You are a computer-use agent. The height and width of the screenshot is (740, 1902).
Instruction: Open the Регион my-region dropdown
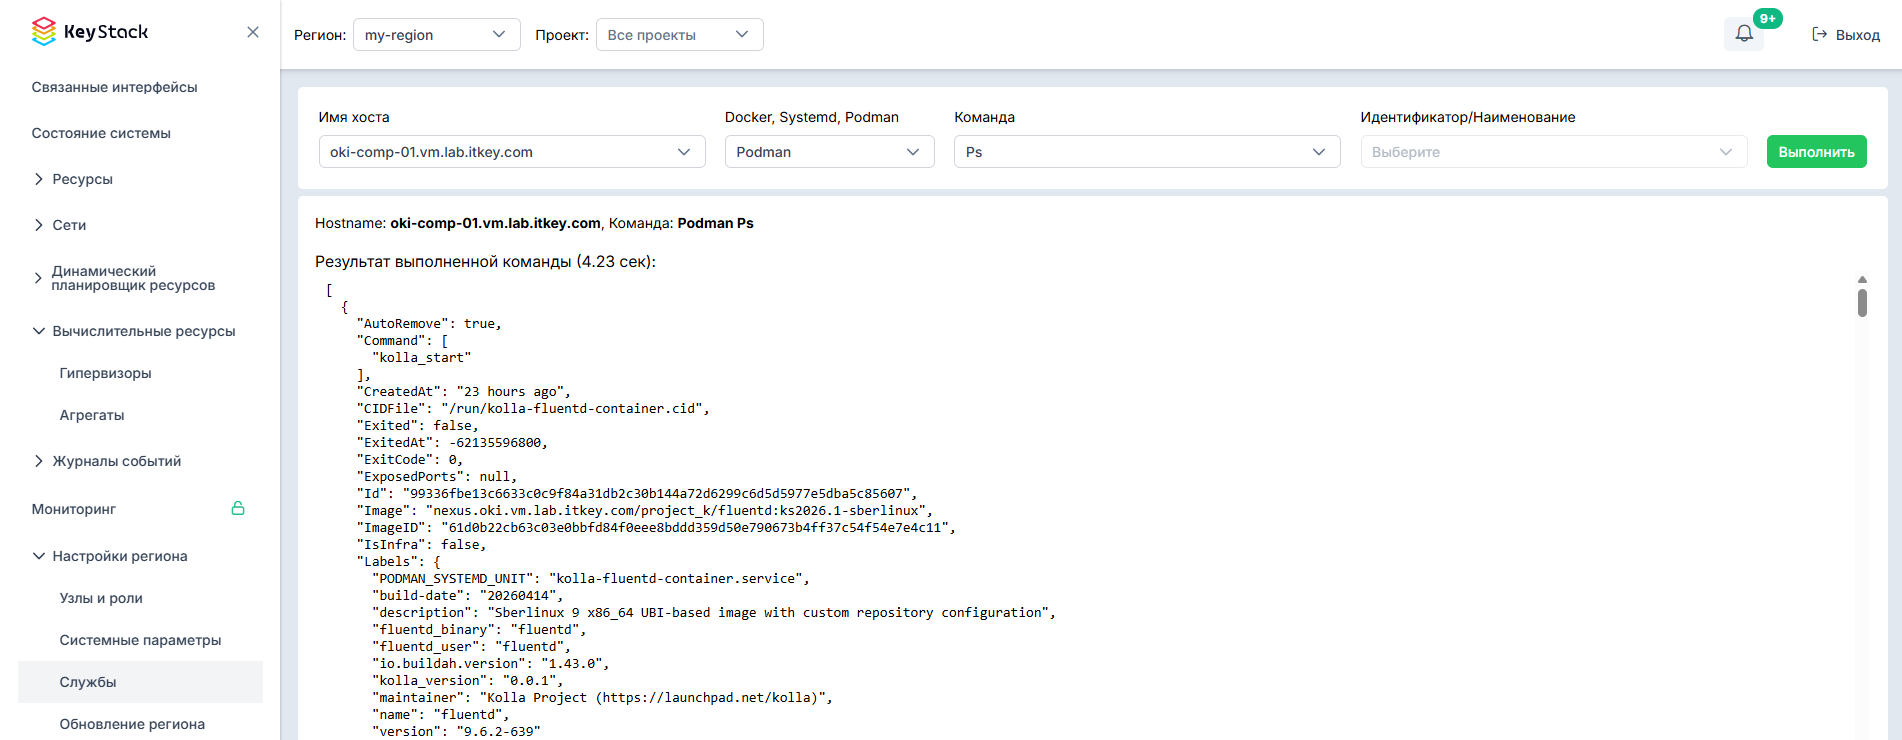click(x=436, y=35)
